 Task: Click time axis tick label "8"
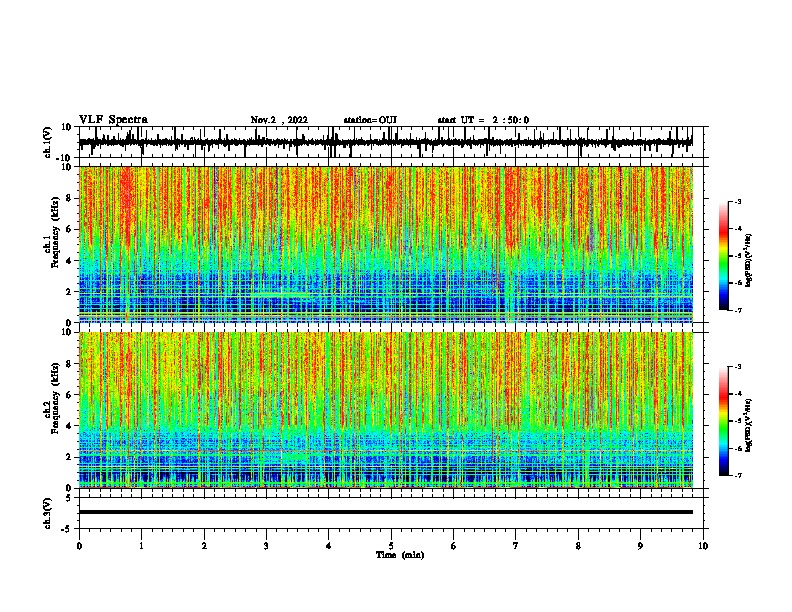(x=578, y=546)
